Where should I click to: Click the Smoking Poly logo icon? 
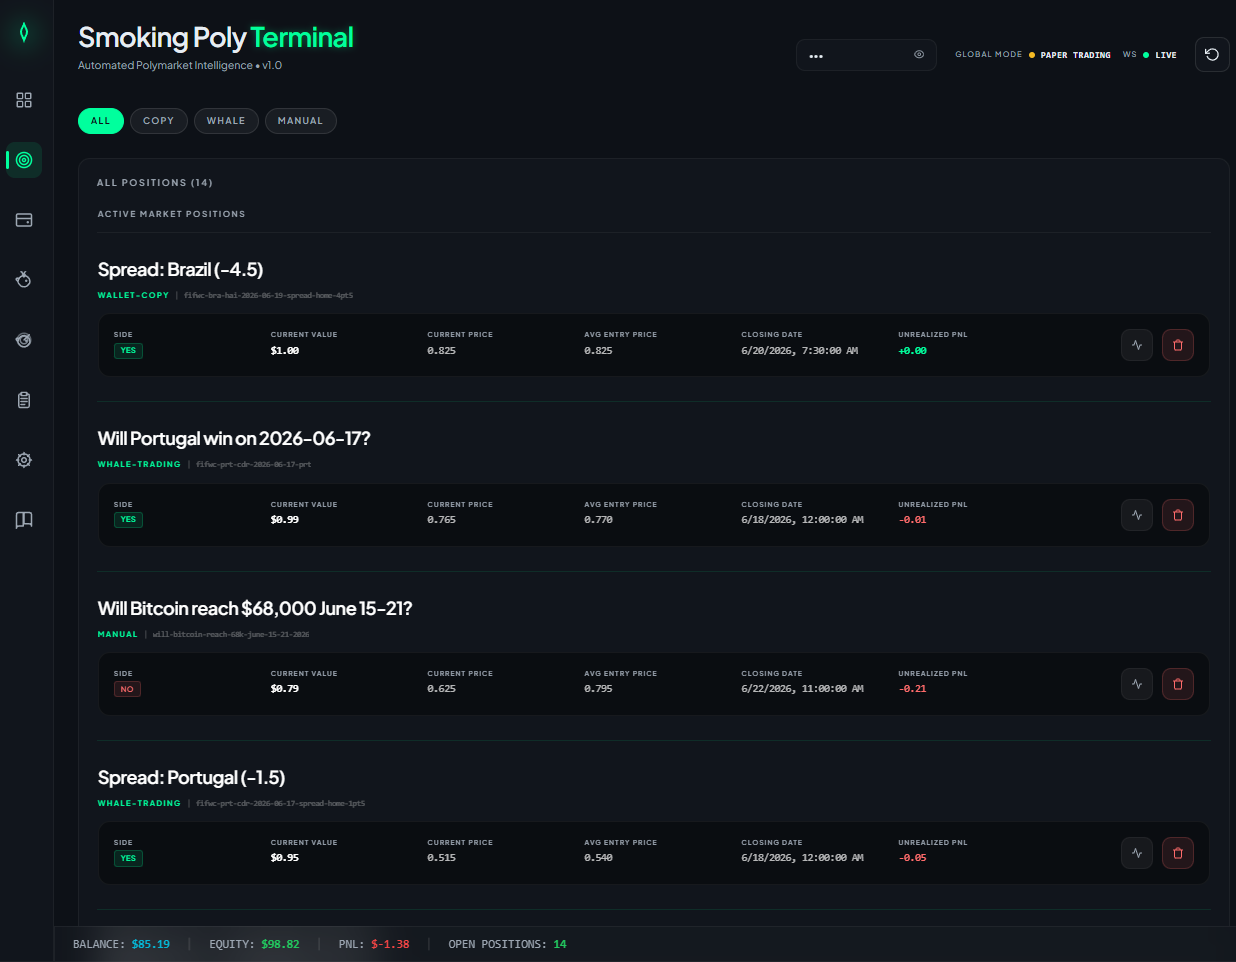(x=24, y=32)
